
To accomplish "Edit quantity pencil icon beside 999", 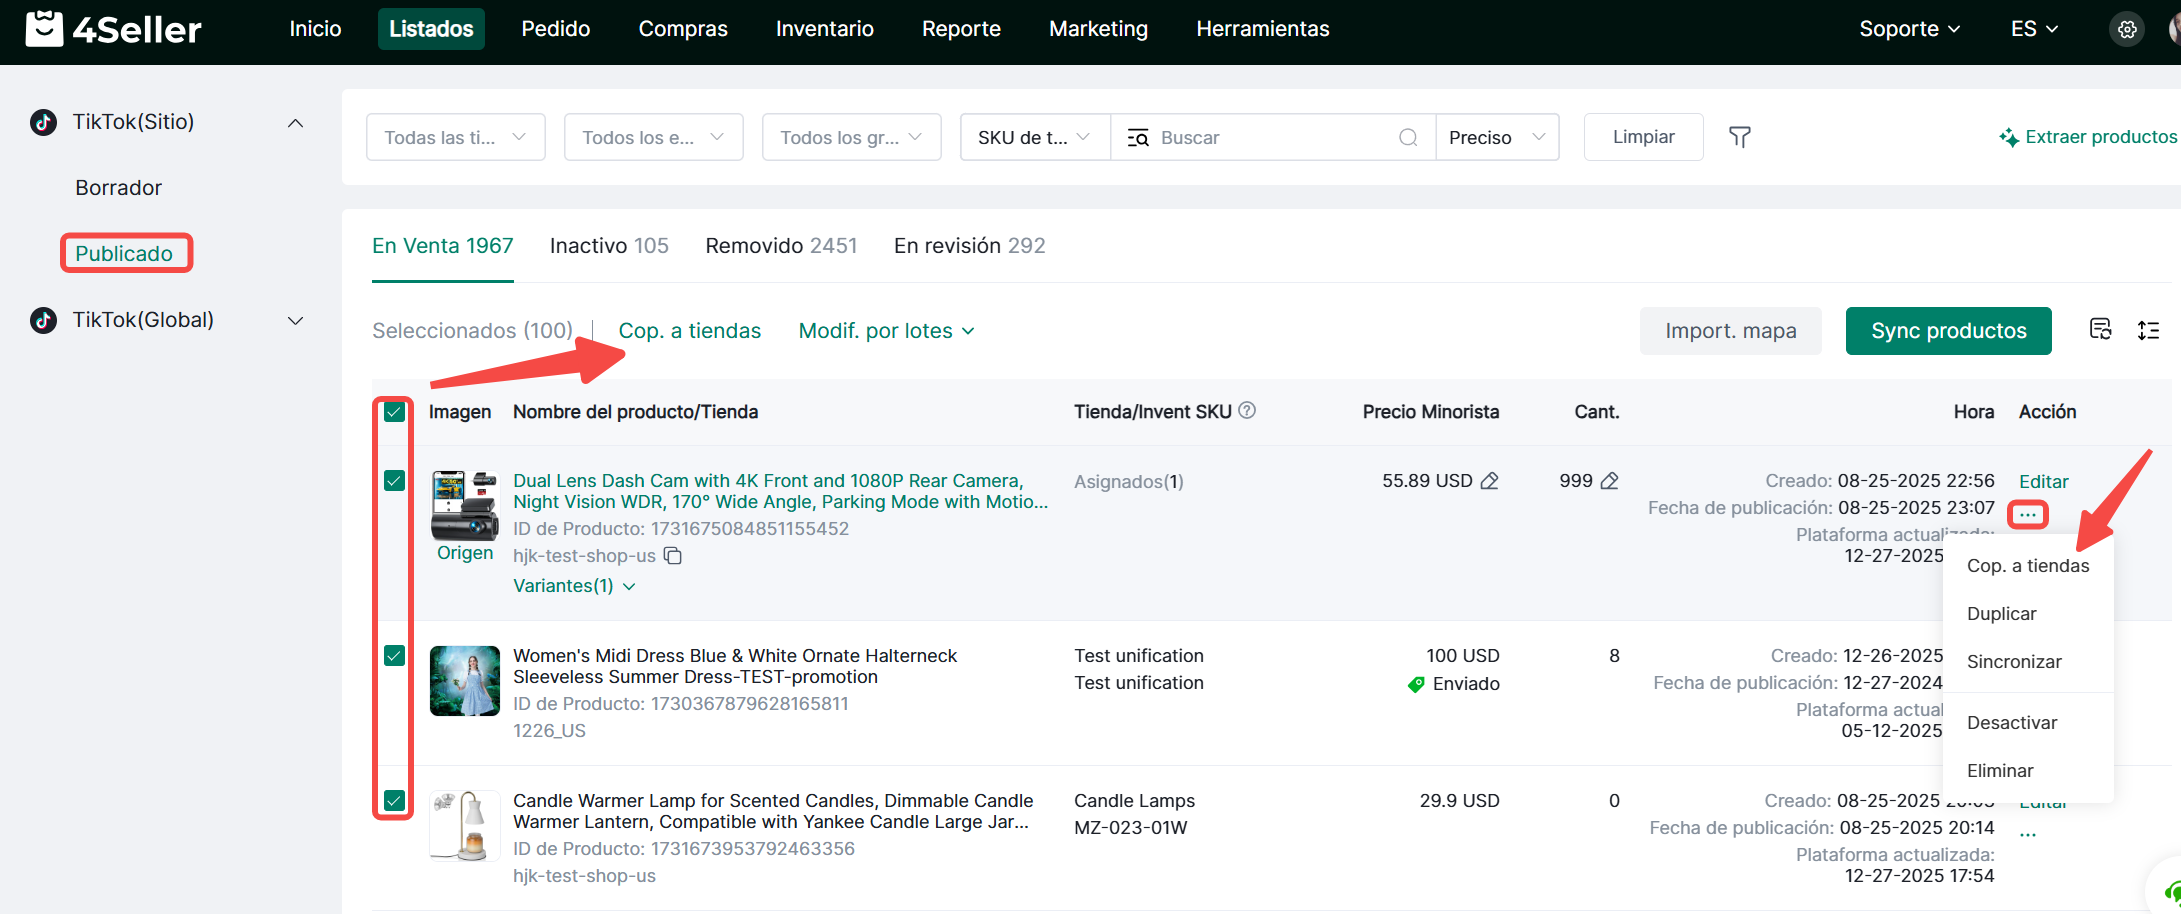I will pos(1609,481).
